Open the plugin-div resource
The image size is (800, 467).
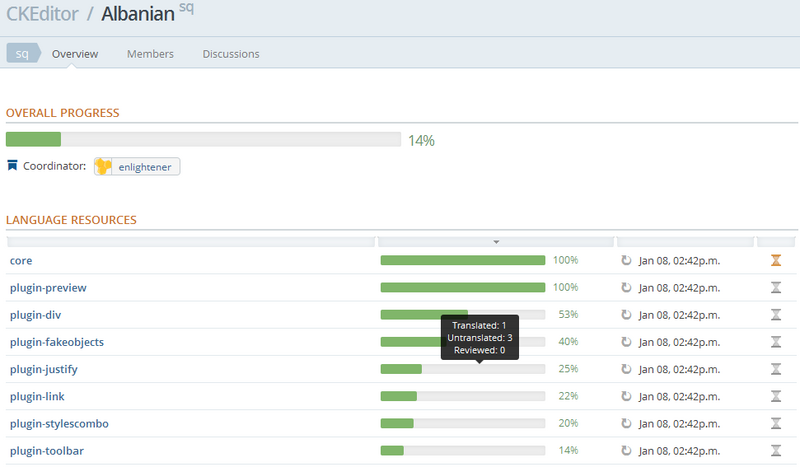coord(35,315)
